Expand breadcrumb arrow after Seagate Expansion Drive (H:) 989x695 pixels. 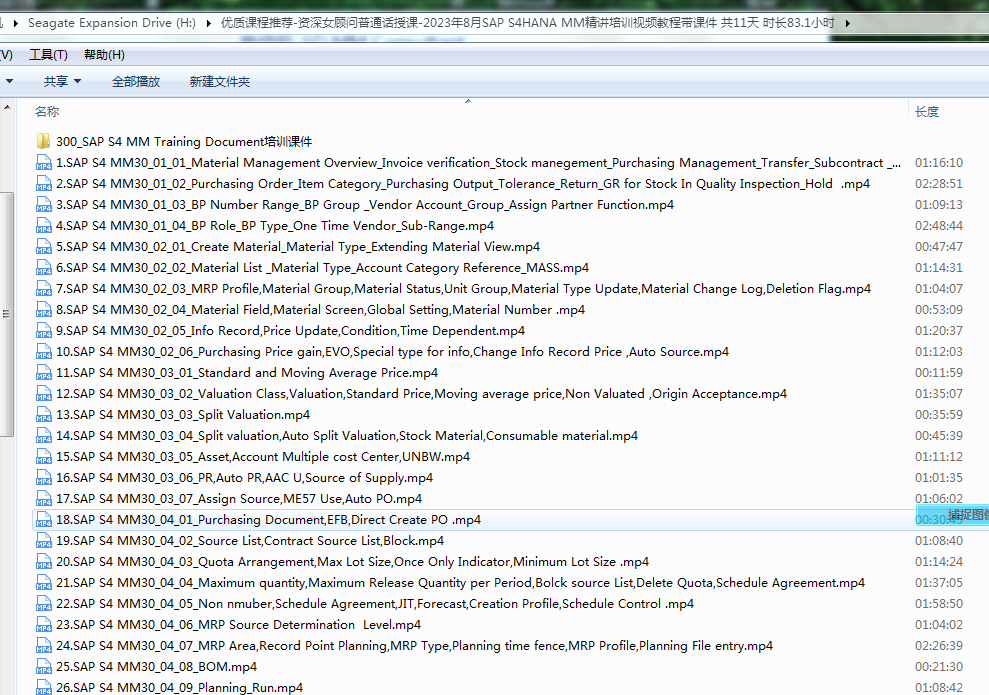(208, 22)
